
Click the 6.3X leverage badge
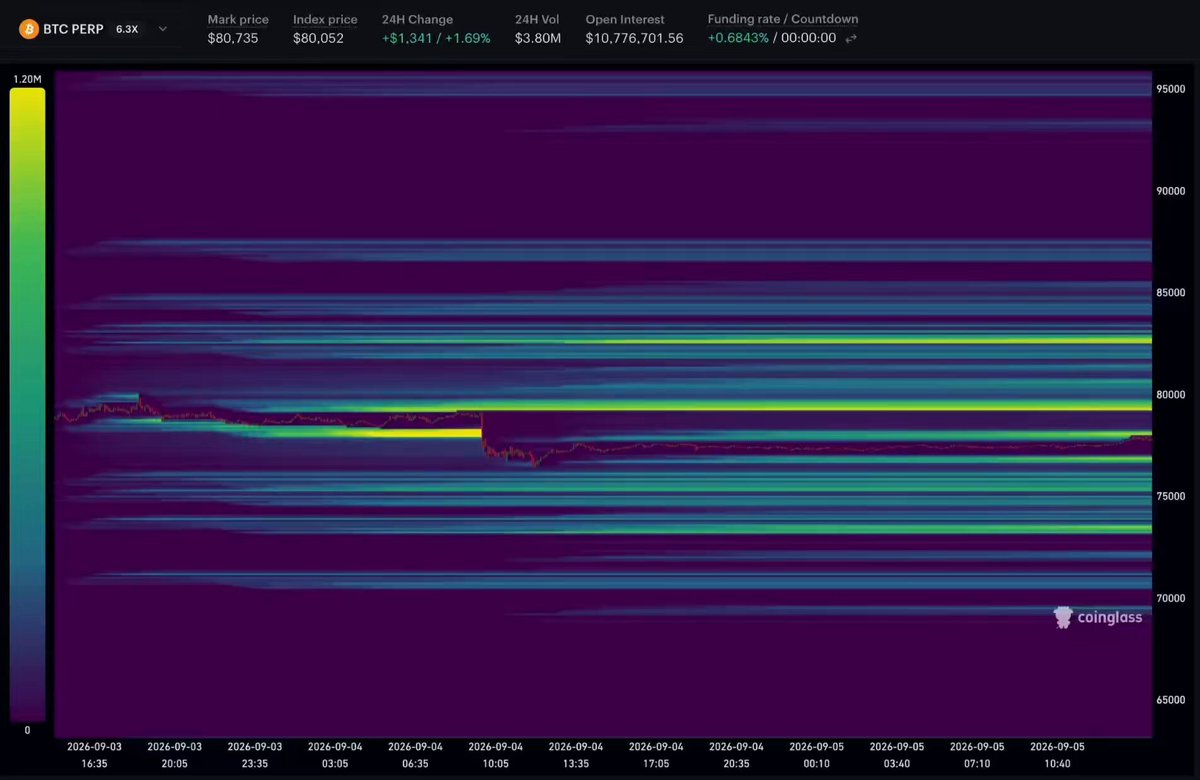coord(127,29)
